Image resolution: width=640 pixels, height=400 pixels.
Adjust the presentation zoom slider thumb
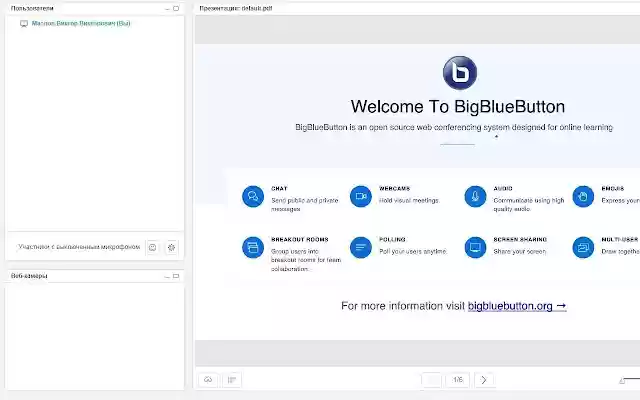(x=622, y=381)
